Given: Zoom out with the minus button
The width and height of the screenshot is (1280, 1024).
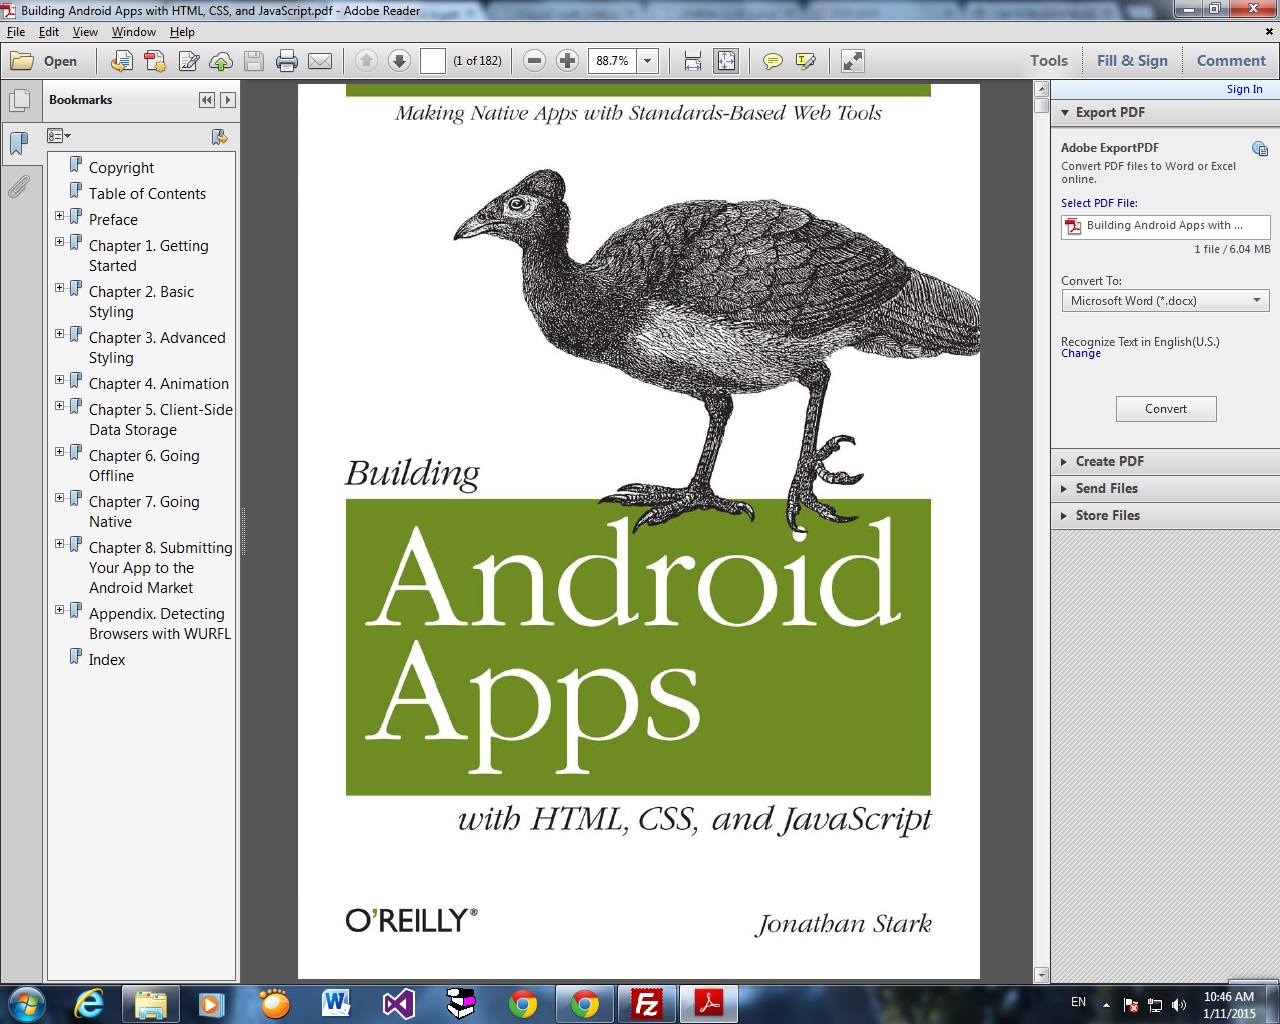Looking at the screenshot, I should click(534, 61).
